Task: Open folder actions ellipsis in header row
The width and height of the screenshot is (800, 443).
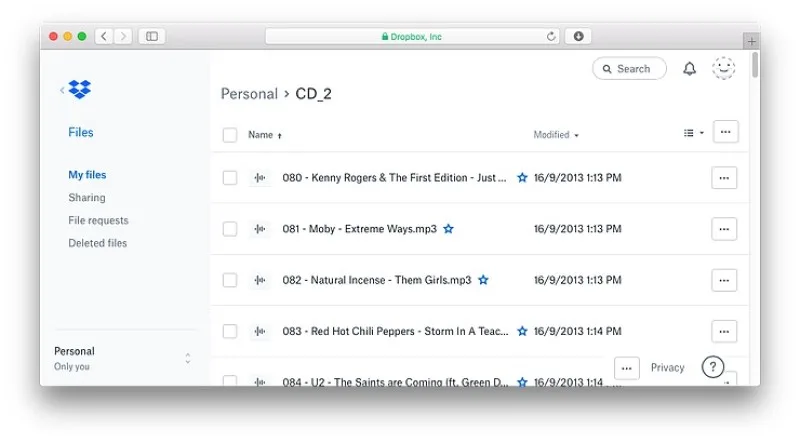Action: 726,132
